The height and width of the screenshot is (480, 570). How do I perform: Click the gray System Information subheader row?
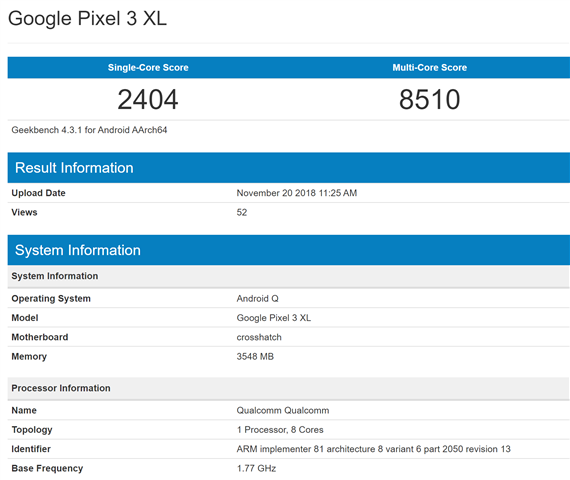click(289, 276)
